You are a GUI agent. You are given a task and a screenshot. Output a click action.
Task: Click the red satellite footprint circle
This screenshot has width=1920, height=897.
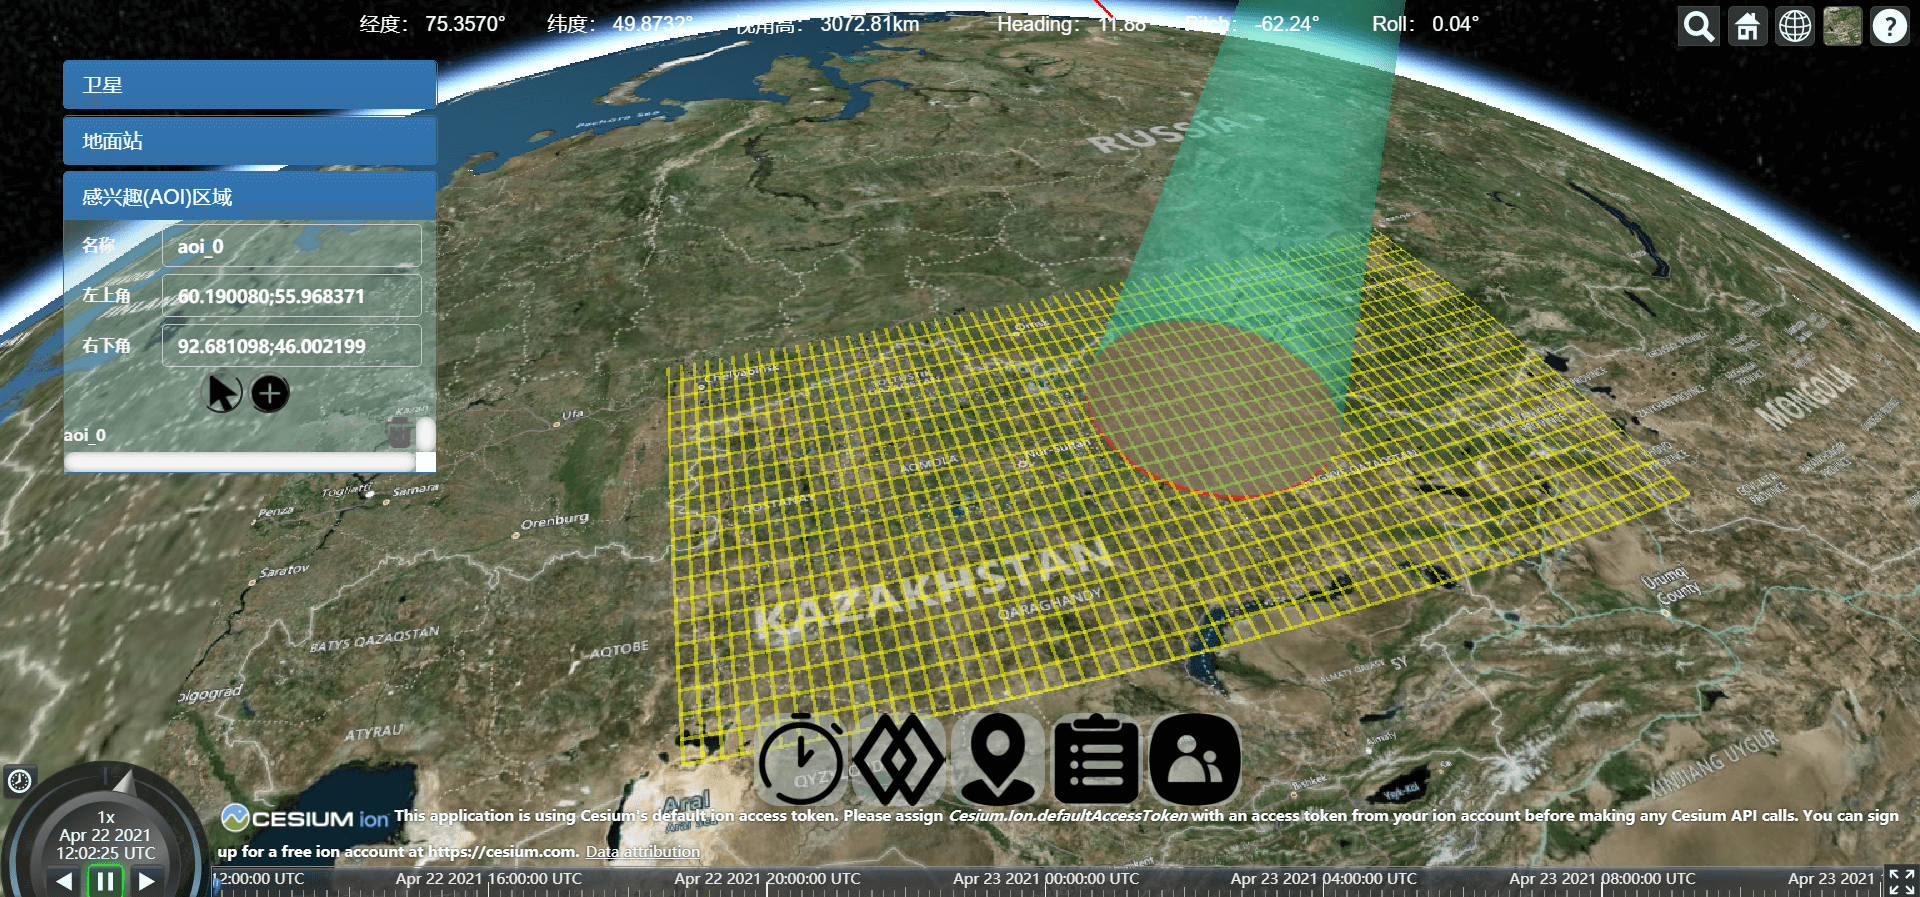(x=1214, y=408)
